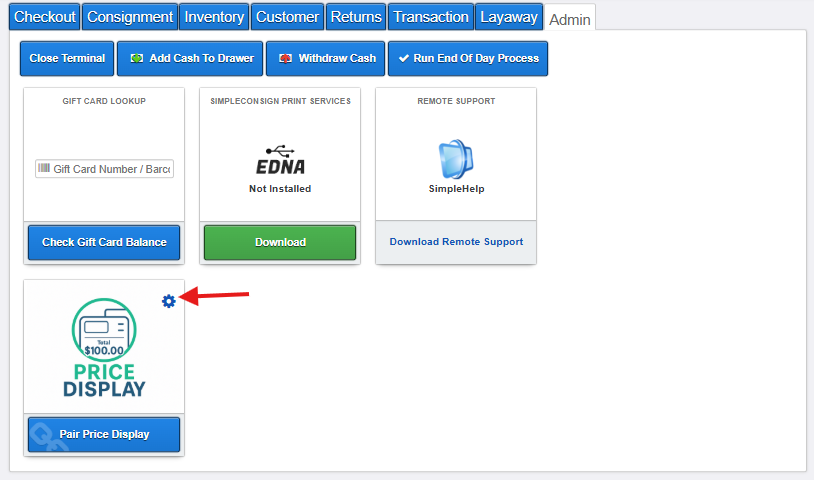Click the Price Display logo image
The width and height of the screenshot is (814, 480).
point(104,348)
